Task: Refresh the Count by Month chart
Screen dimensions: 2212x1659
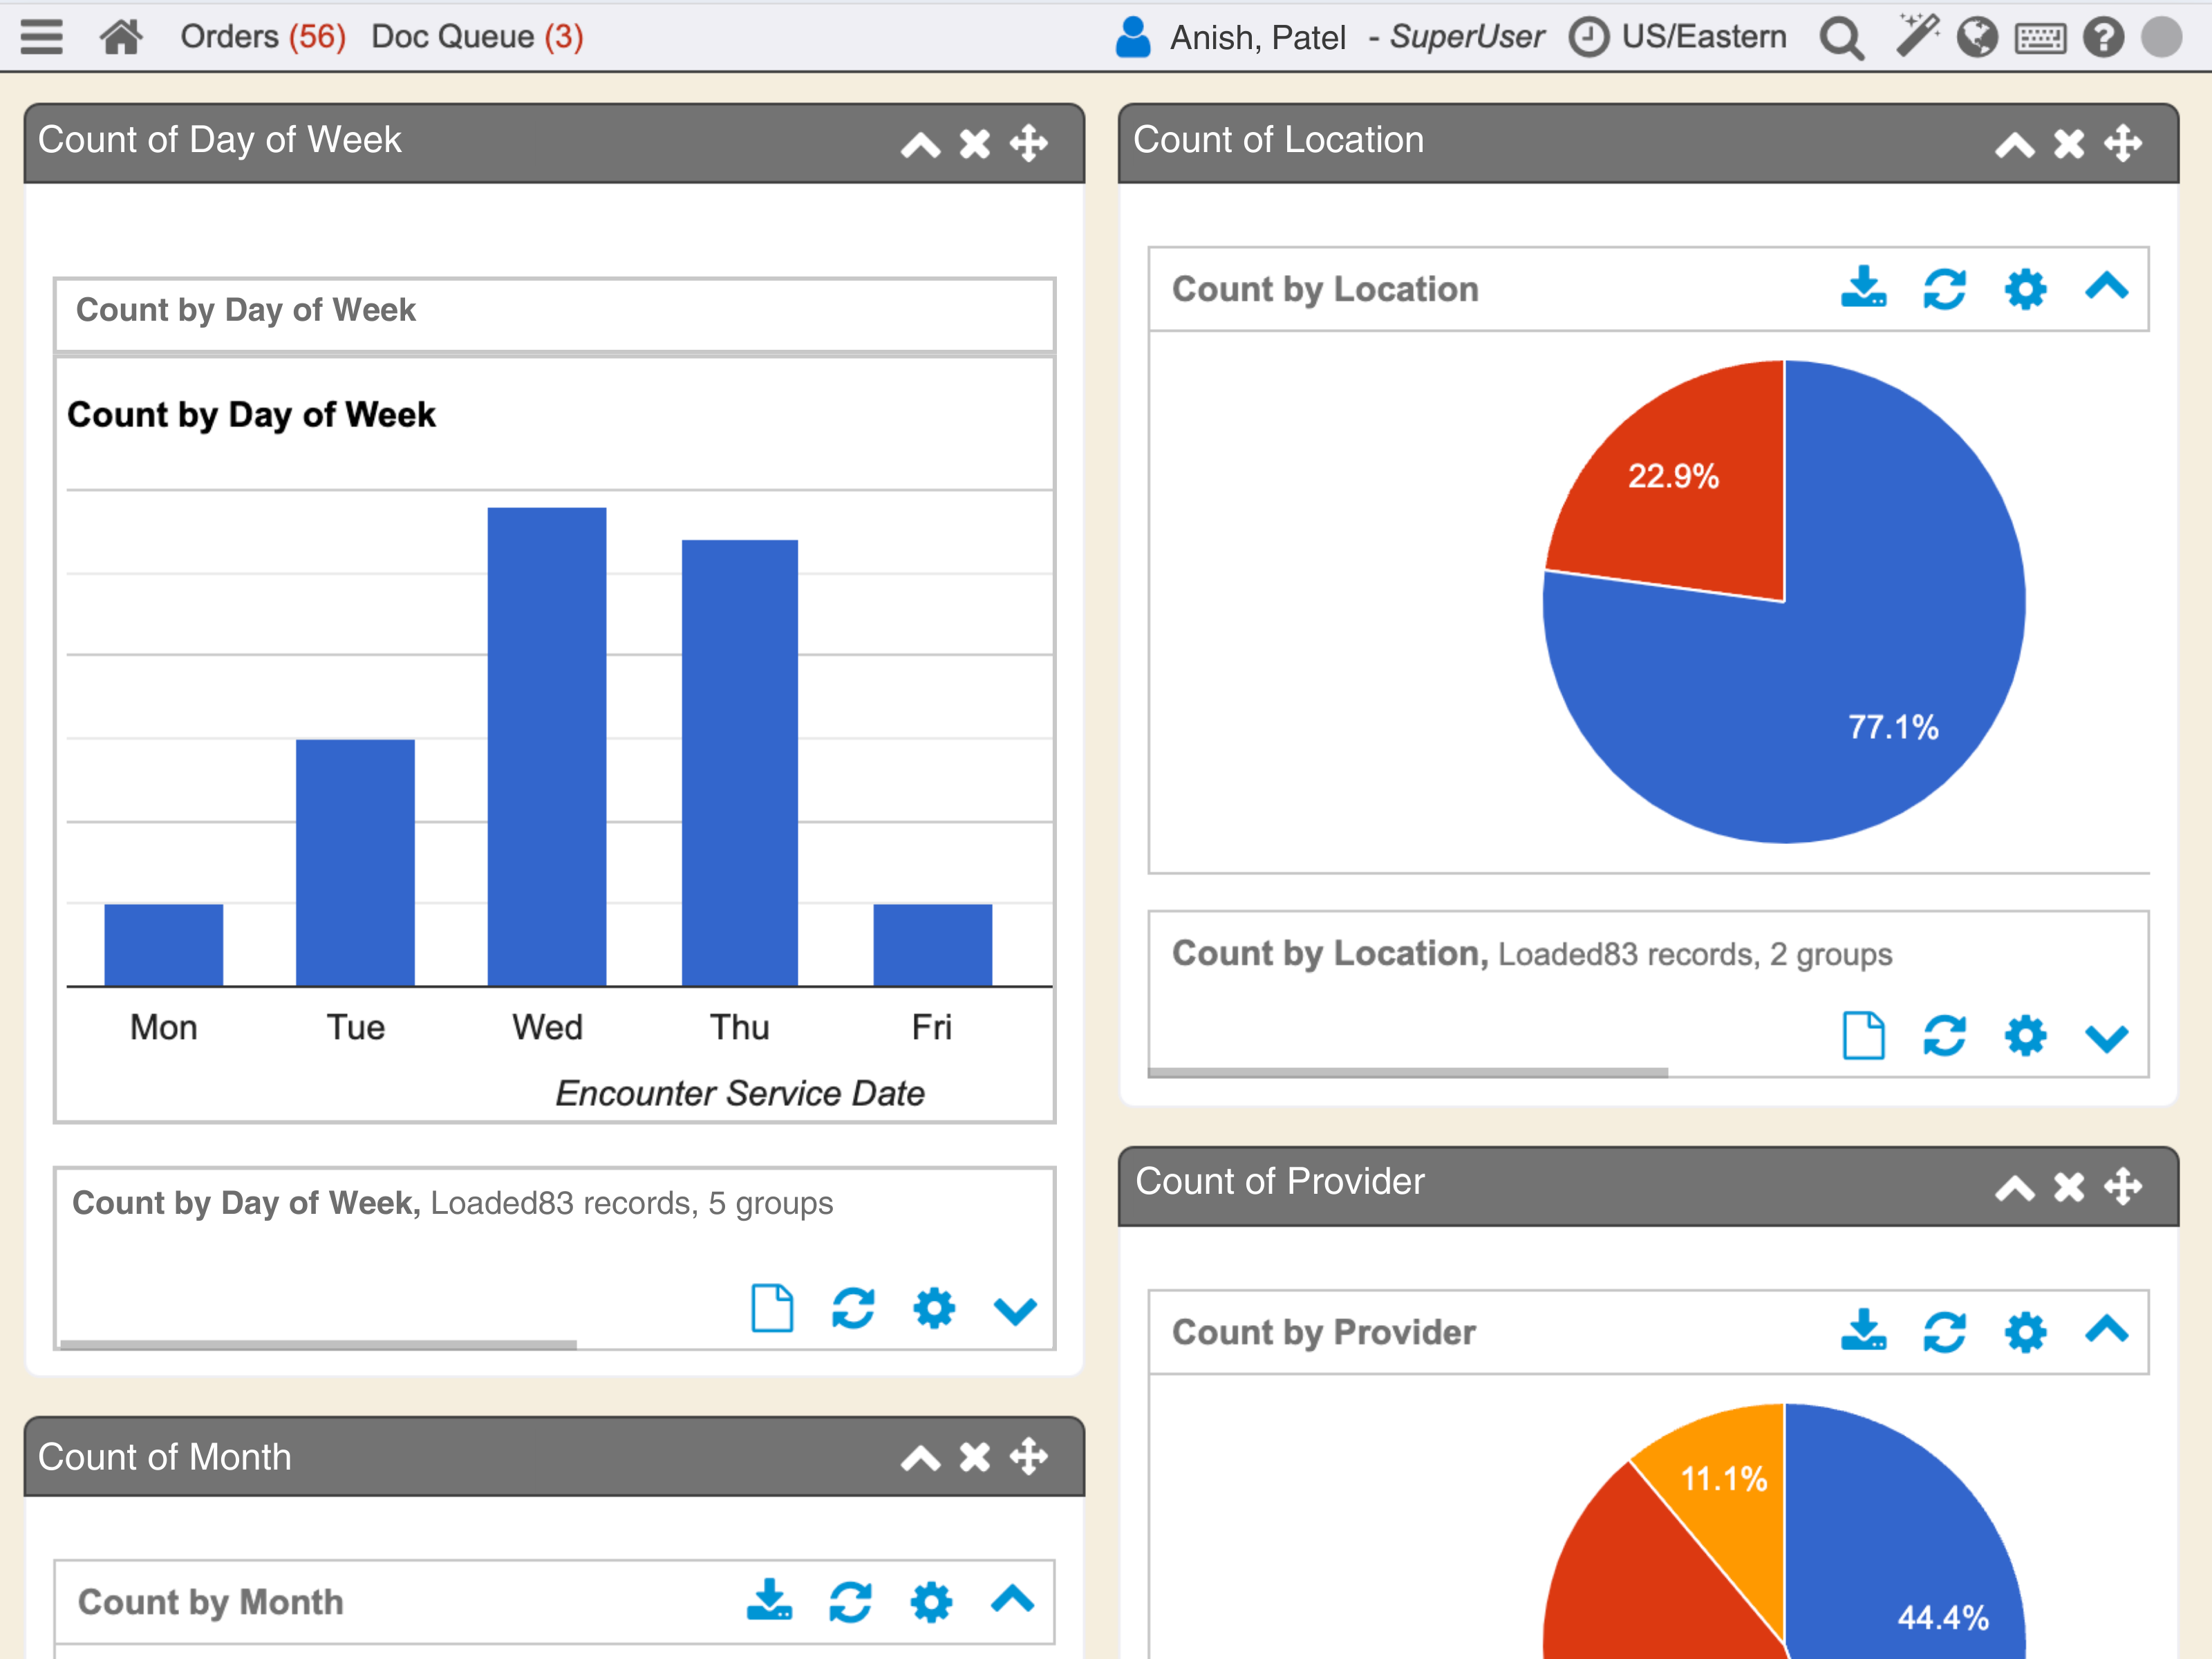Action: coord(850,1602)
